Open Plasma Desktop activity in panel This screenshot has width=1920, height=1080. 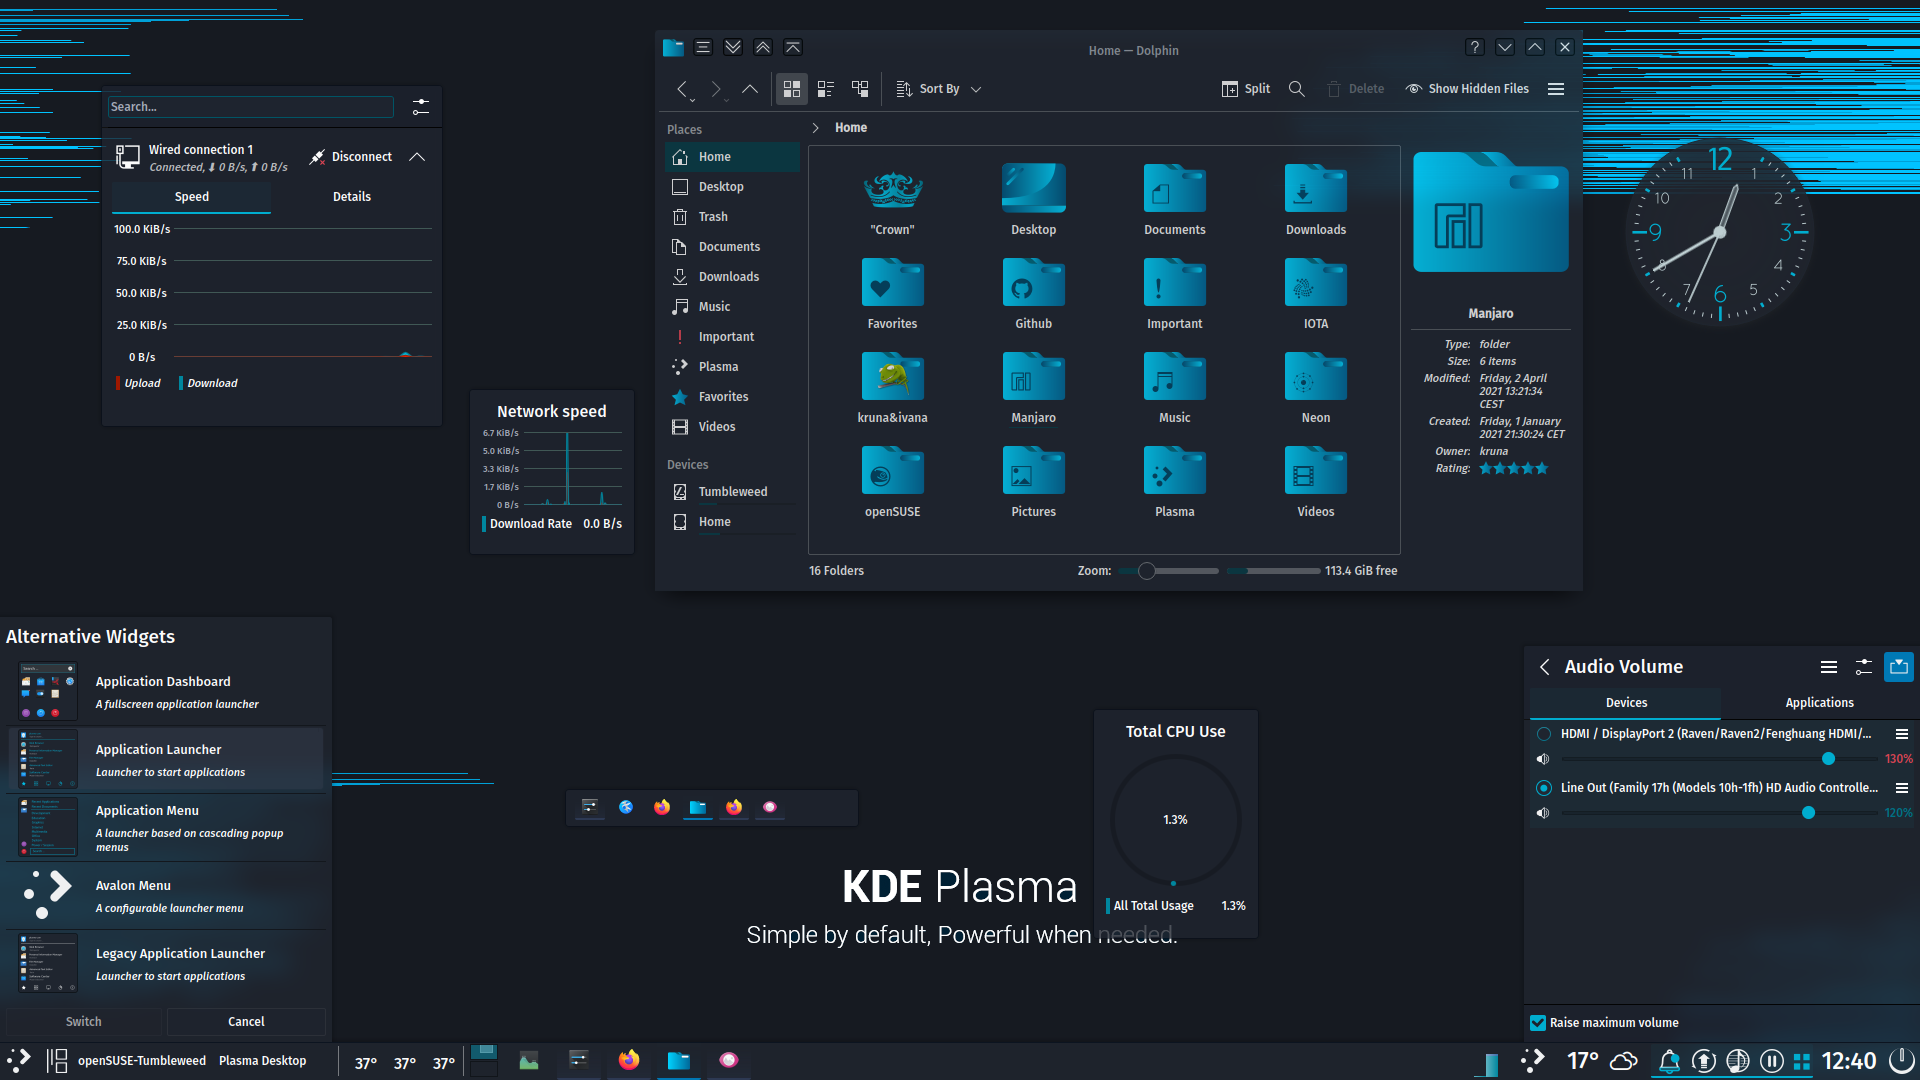click(263, 1061)
